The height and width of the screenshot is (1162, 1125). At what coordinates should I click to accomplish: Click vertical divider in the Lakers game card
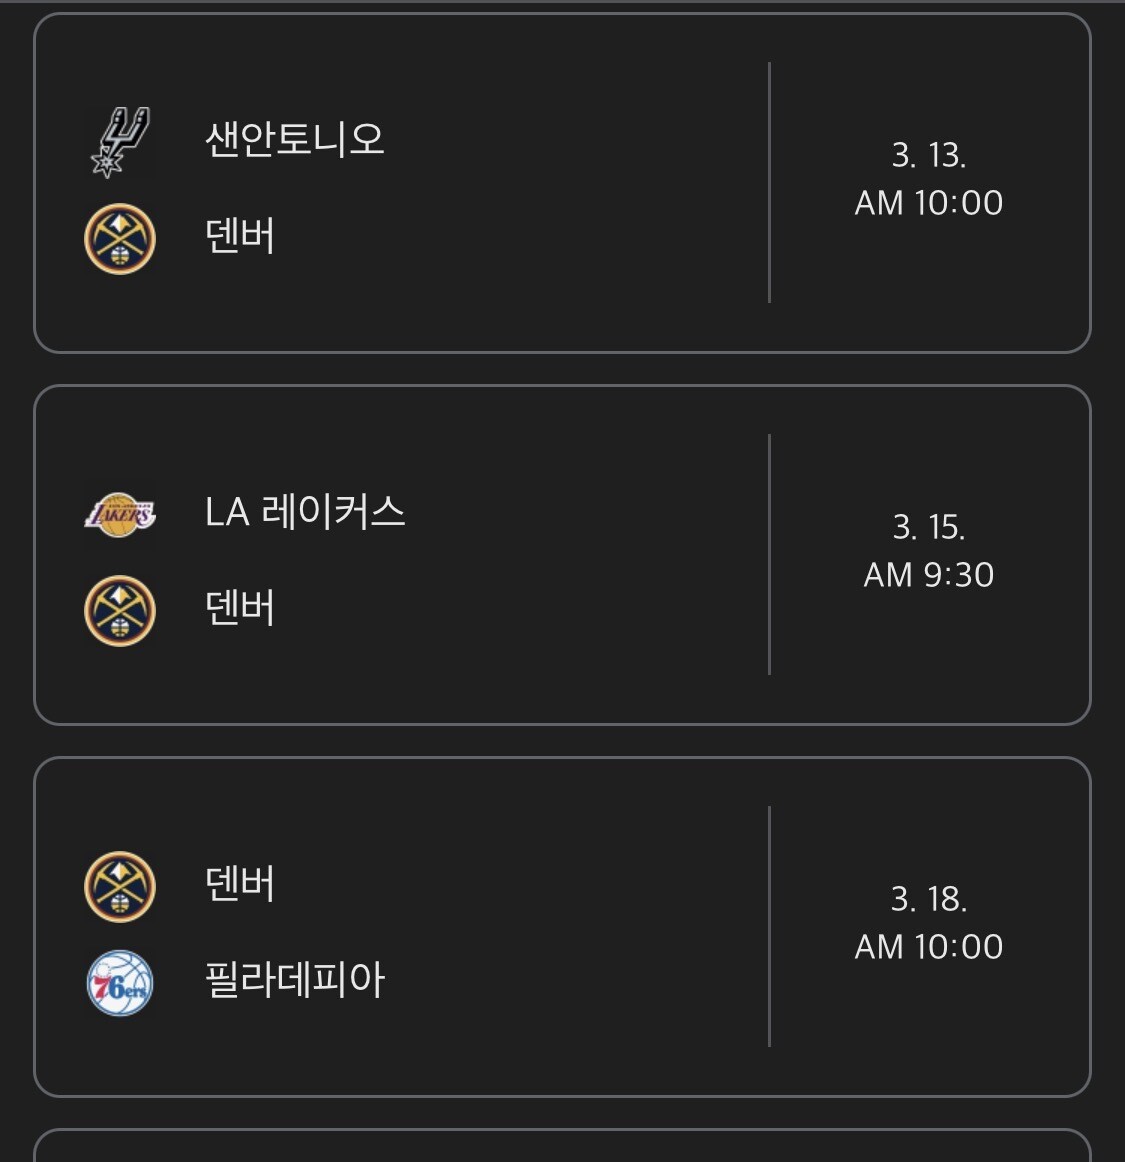coord(769,555)
